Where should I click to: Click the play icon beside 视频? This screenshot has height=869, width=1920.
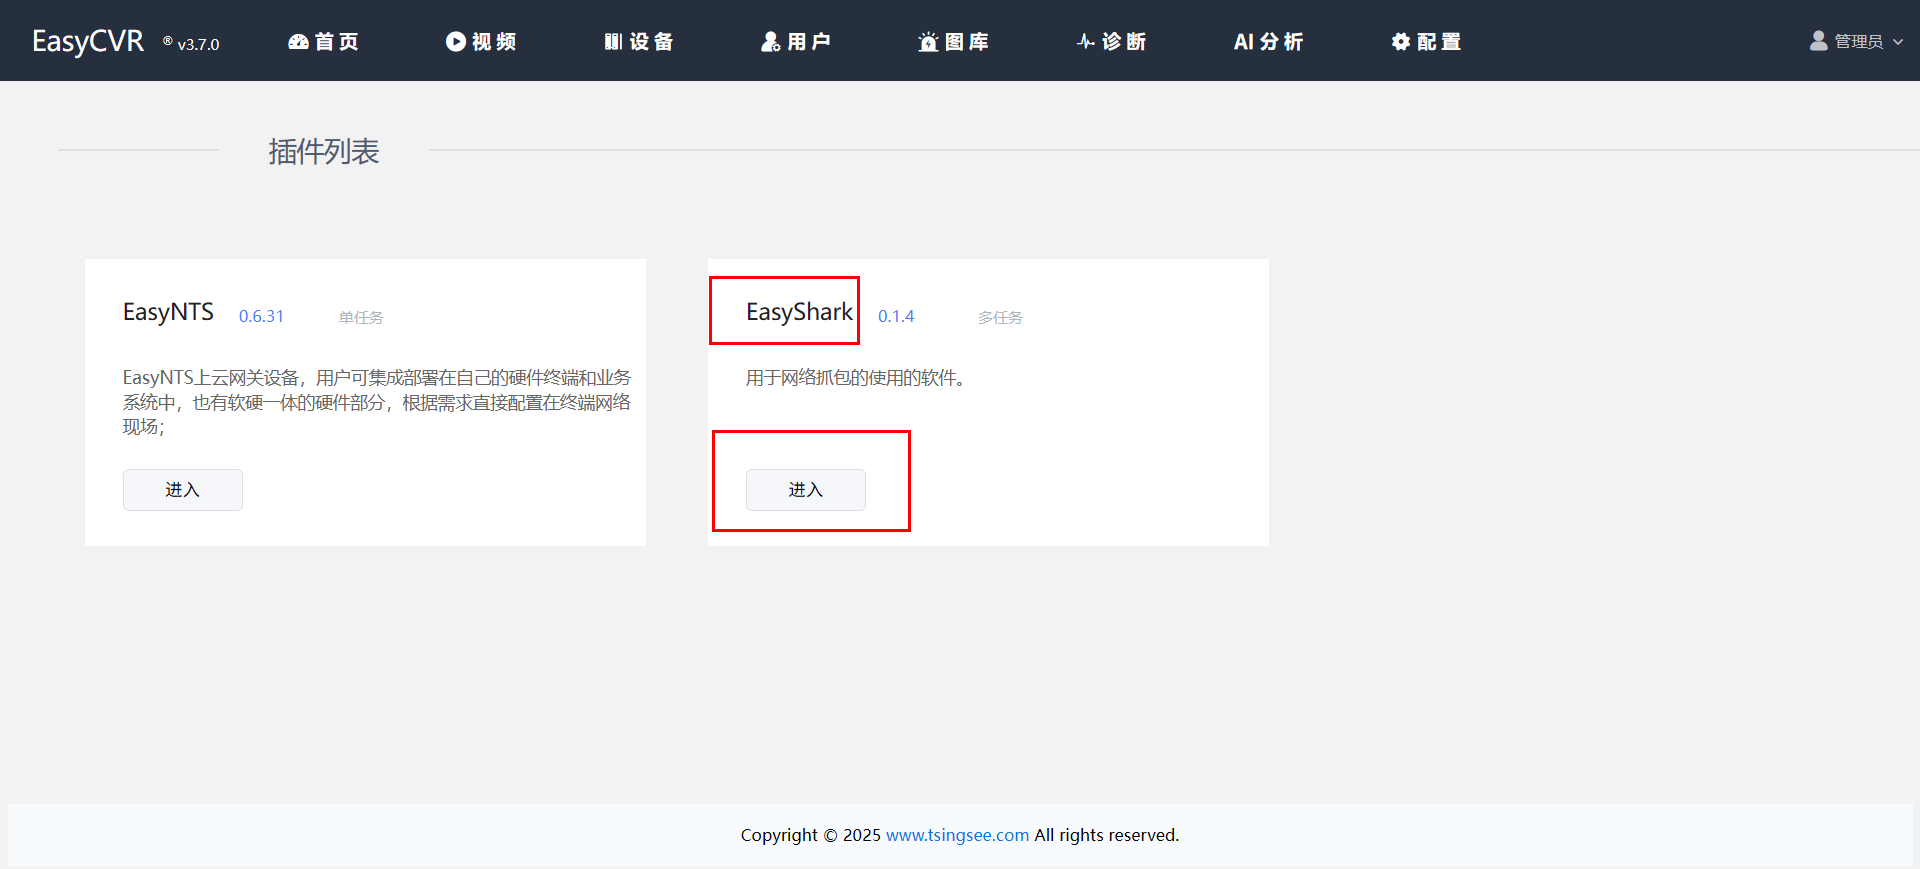(x=456, y=42)
